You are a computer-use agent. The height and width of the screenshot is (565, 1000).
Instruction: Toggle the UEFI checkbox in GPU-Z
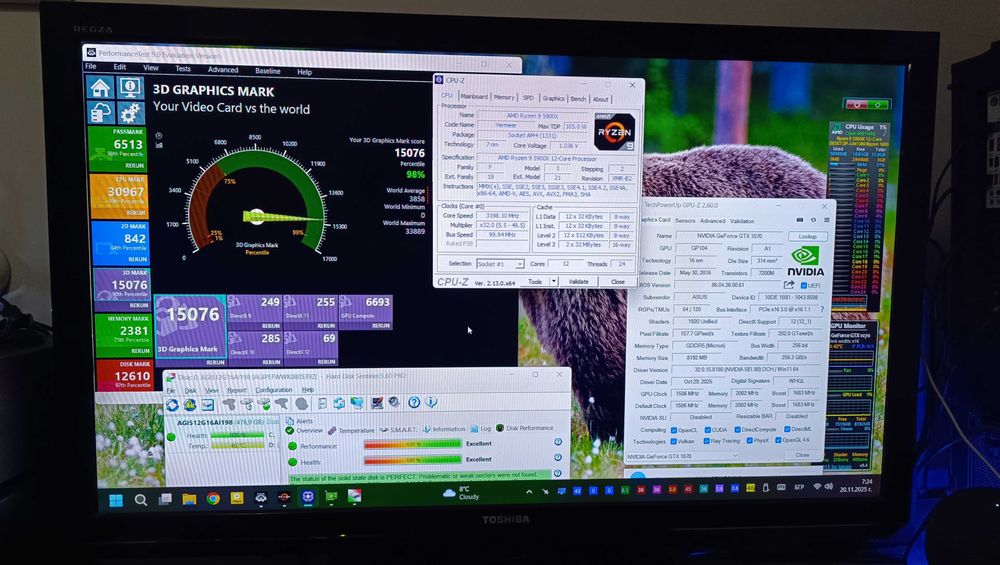pyautogui.click(x=804, y=285)
